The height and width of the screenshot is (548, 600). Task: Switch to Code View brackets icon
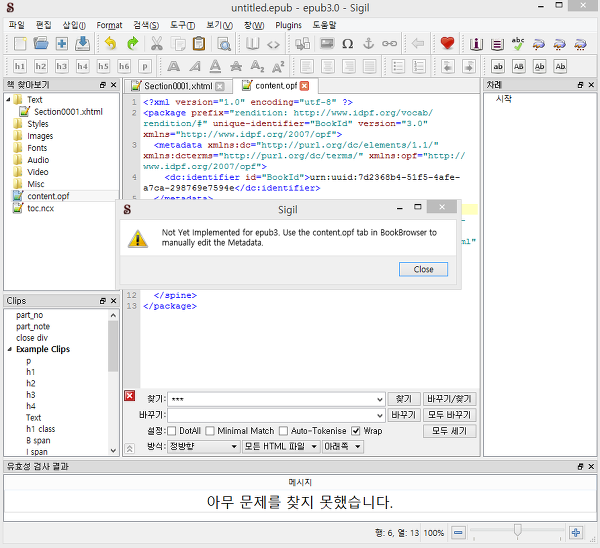[x=273, y=44]
